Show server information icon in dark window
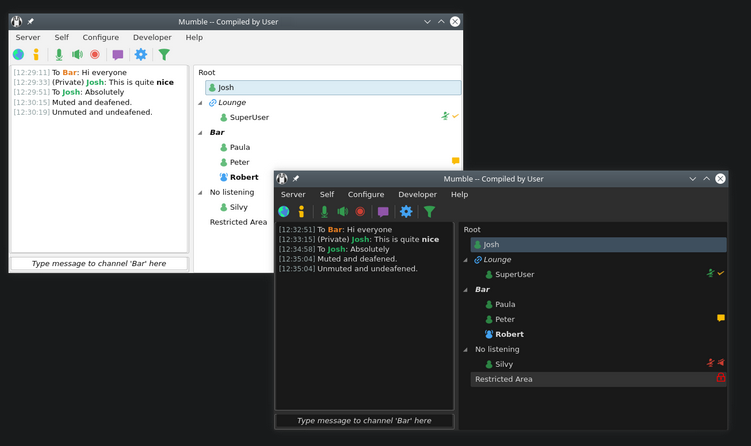This screenshot has width=751, height=446. pyautogui.click(x=301, y=212)
